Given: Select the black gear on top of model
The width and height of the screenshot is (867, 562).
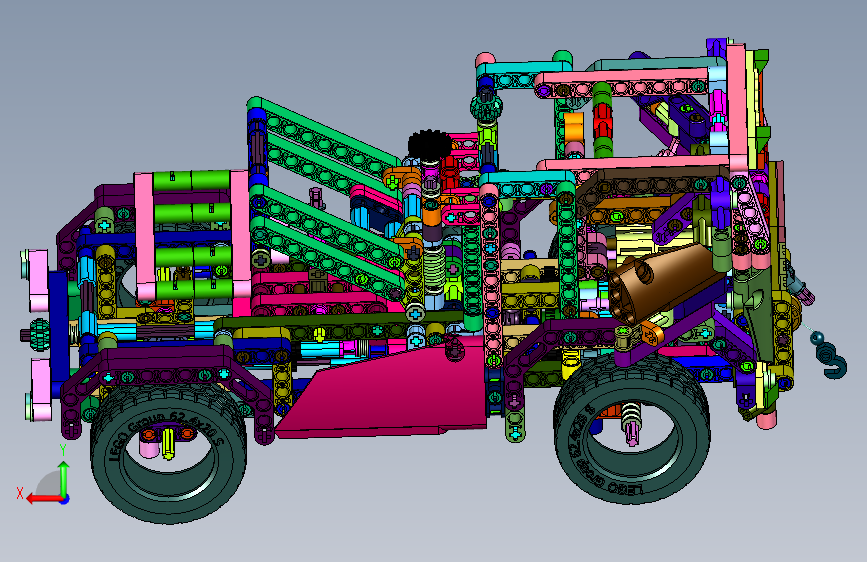Looking at the screenshot, I should (x=430, y=144).
